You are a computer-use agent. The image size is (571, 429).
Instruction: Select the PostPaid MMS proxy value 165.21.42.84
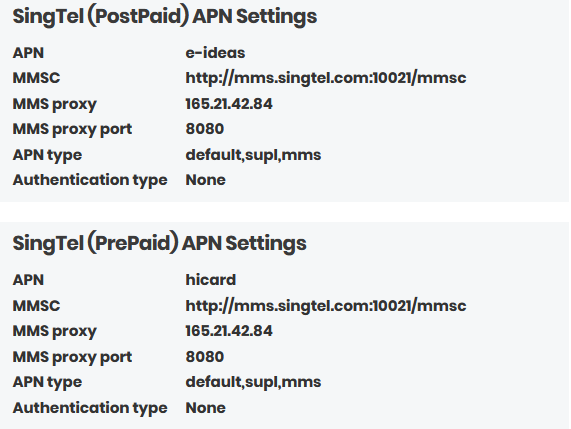pyautogui.click(x=229, y=104)
